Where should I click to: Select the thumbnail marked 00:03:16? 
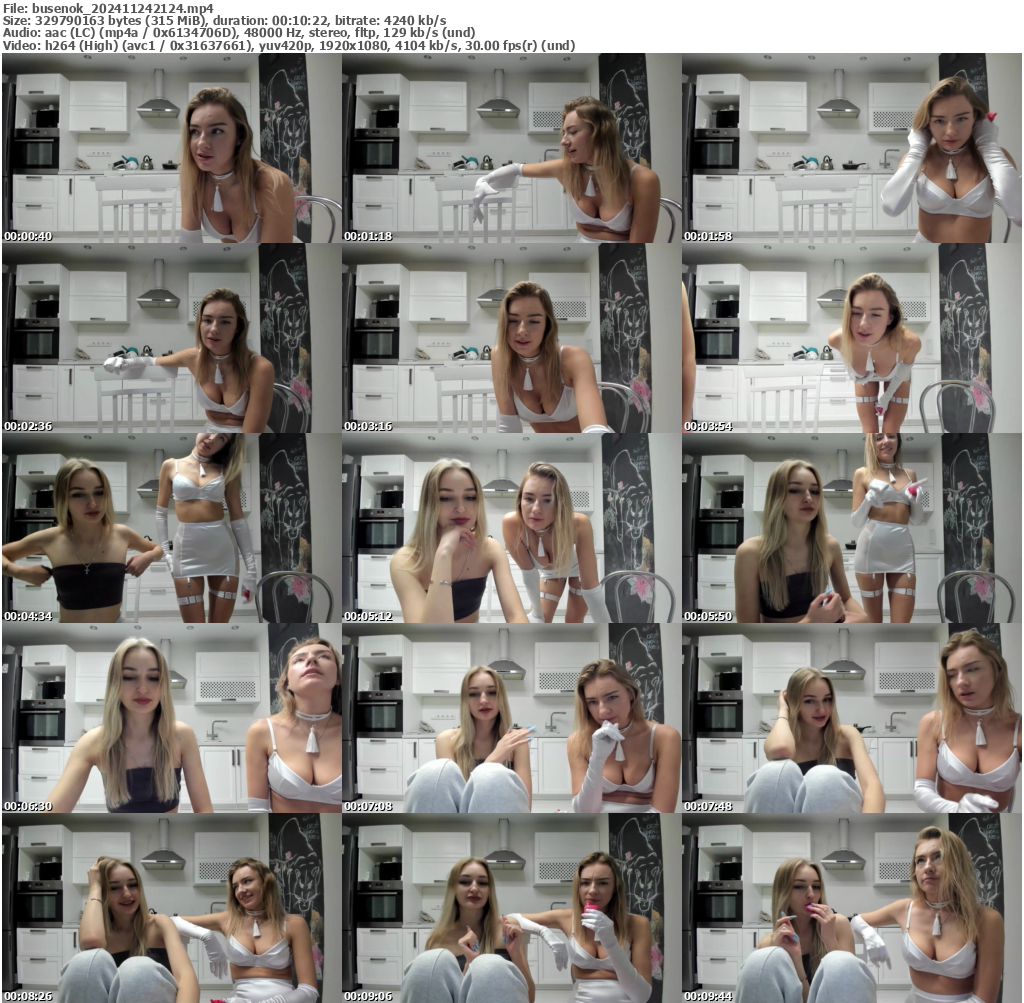pos(512,335)
